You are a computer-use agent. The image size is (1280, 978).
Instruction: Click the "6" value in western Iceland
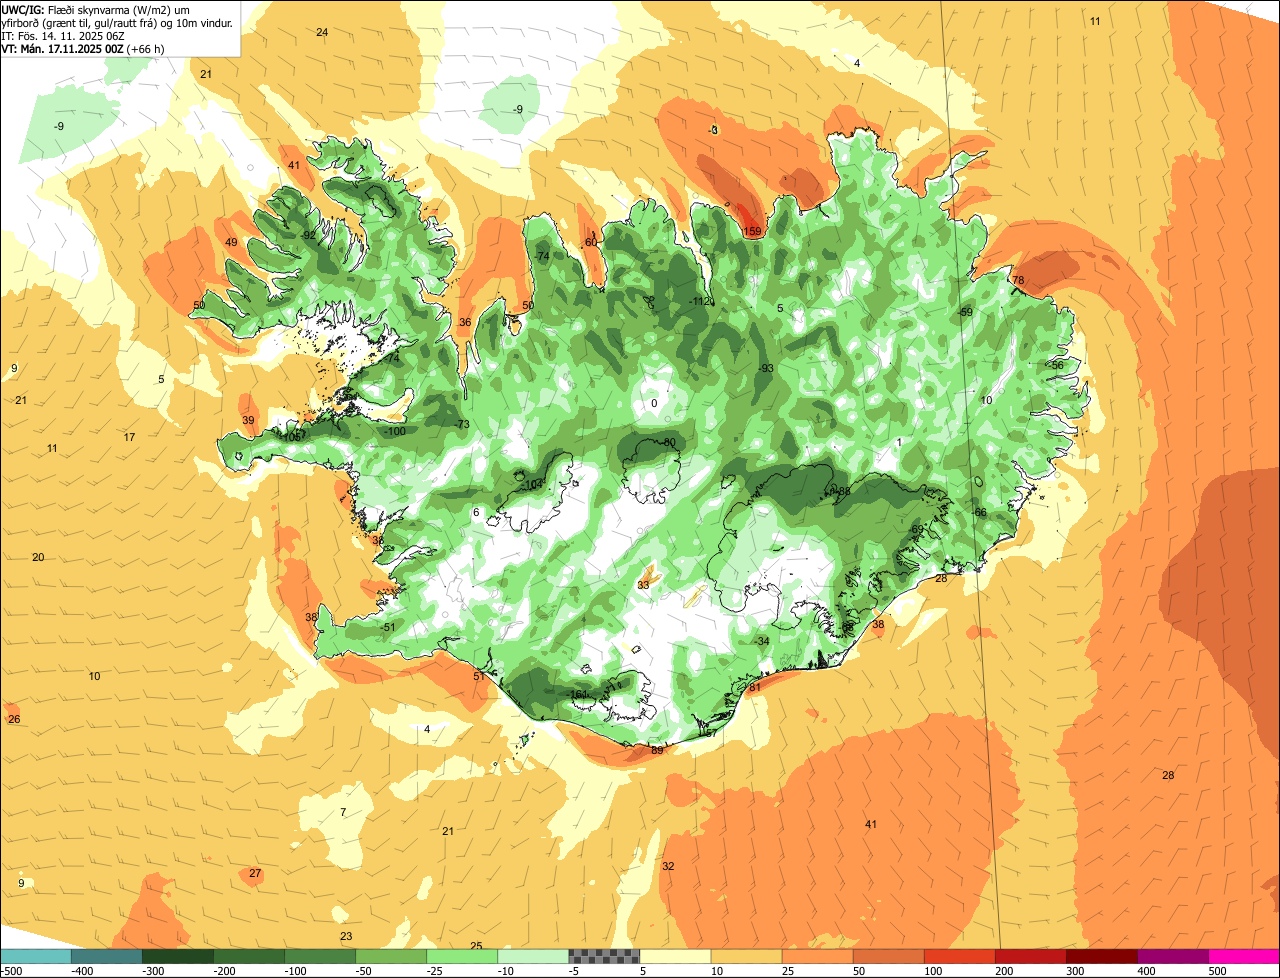pyautogui.click(x=476, y=512)
